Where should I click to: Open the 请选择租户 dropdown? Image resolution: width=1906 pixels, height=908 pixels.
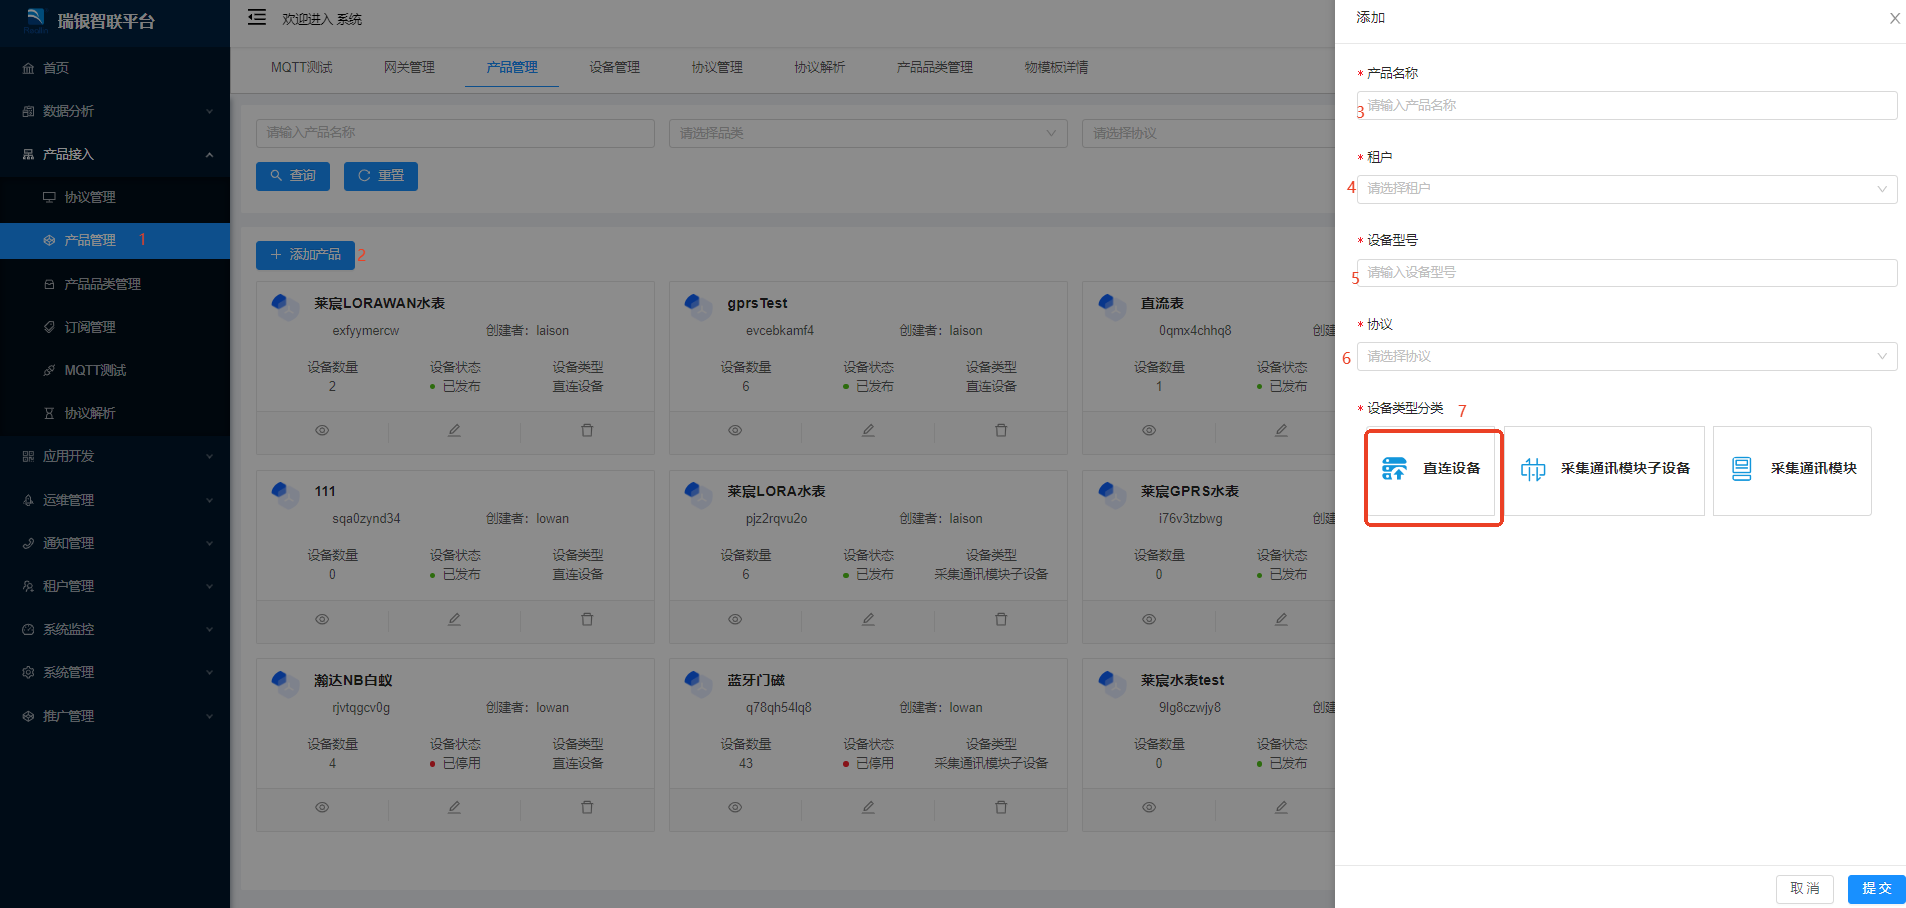1627,189
